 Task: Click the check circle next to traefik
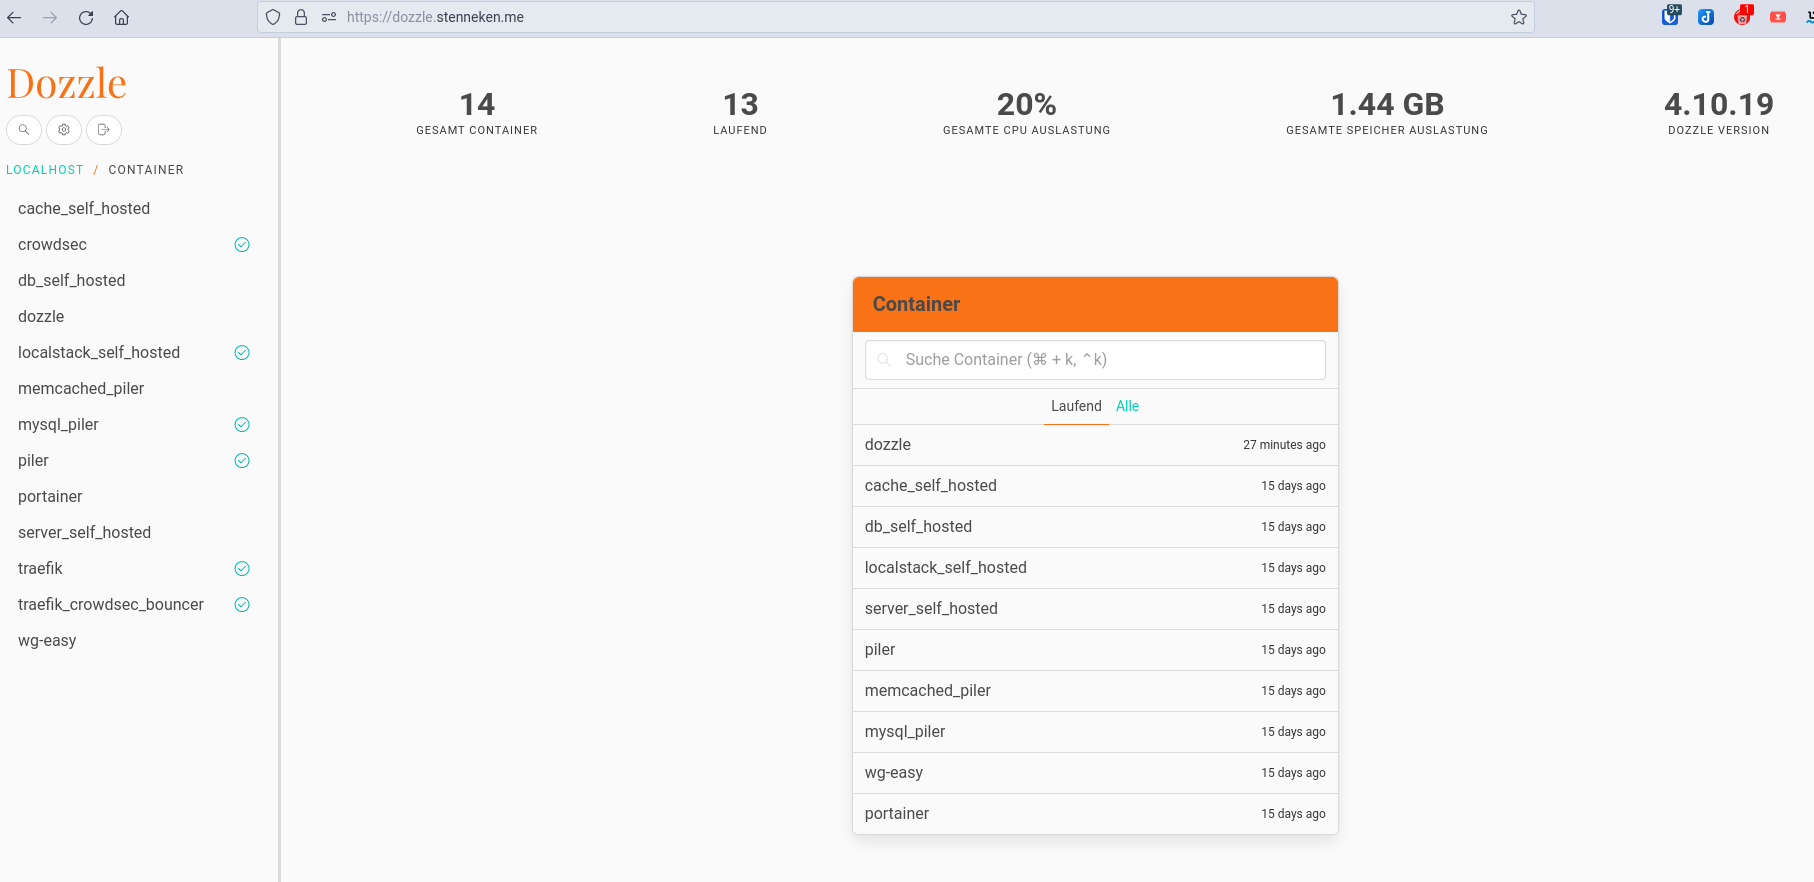point(242,569)
